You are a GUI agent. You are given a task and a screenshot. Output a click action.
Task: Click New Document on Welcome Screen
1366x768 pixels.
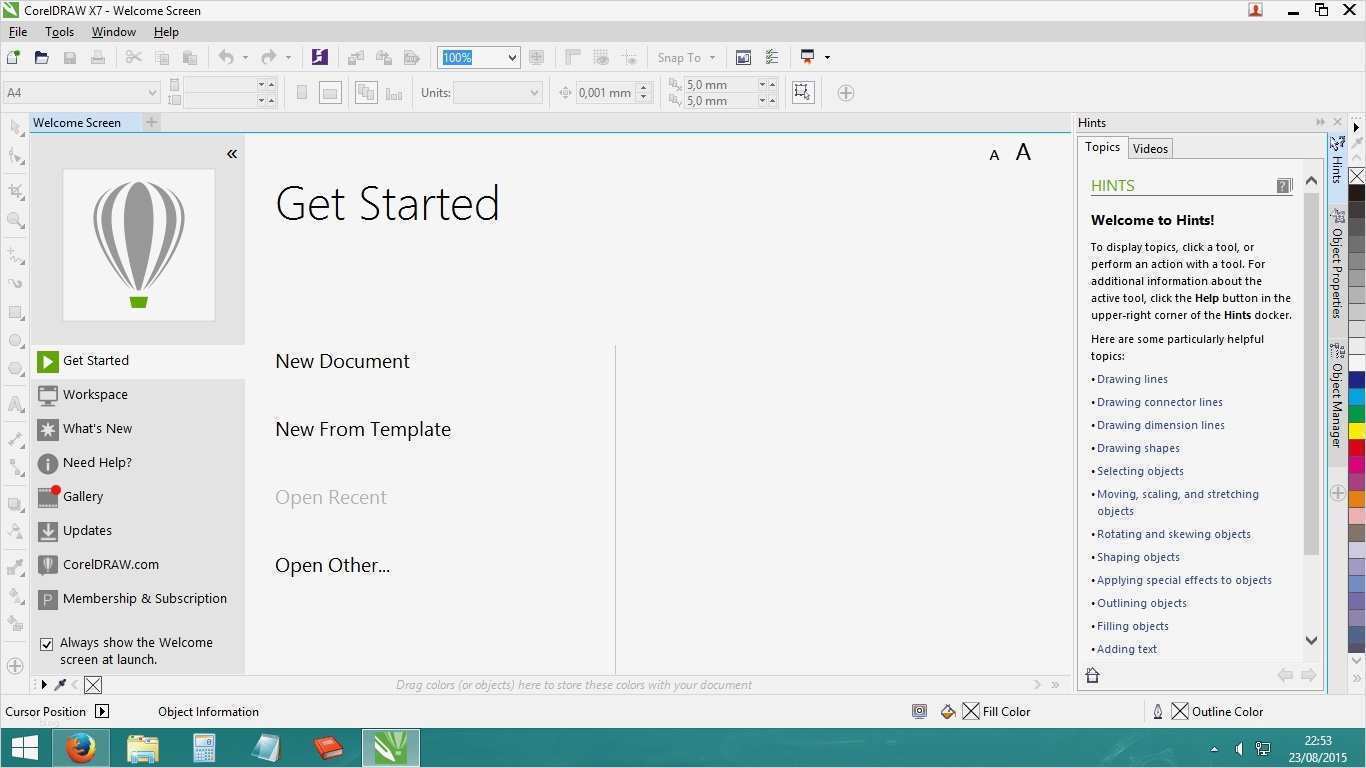pyautogui.click(x=342, y=362)
